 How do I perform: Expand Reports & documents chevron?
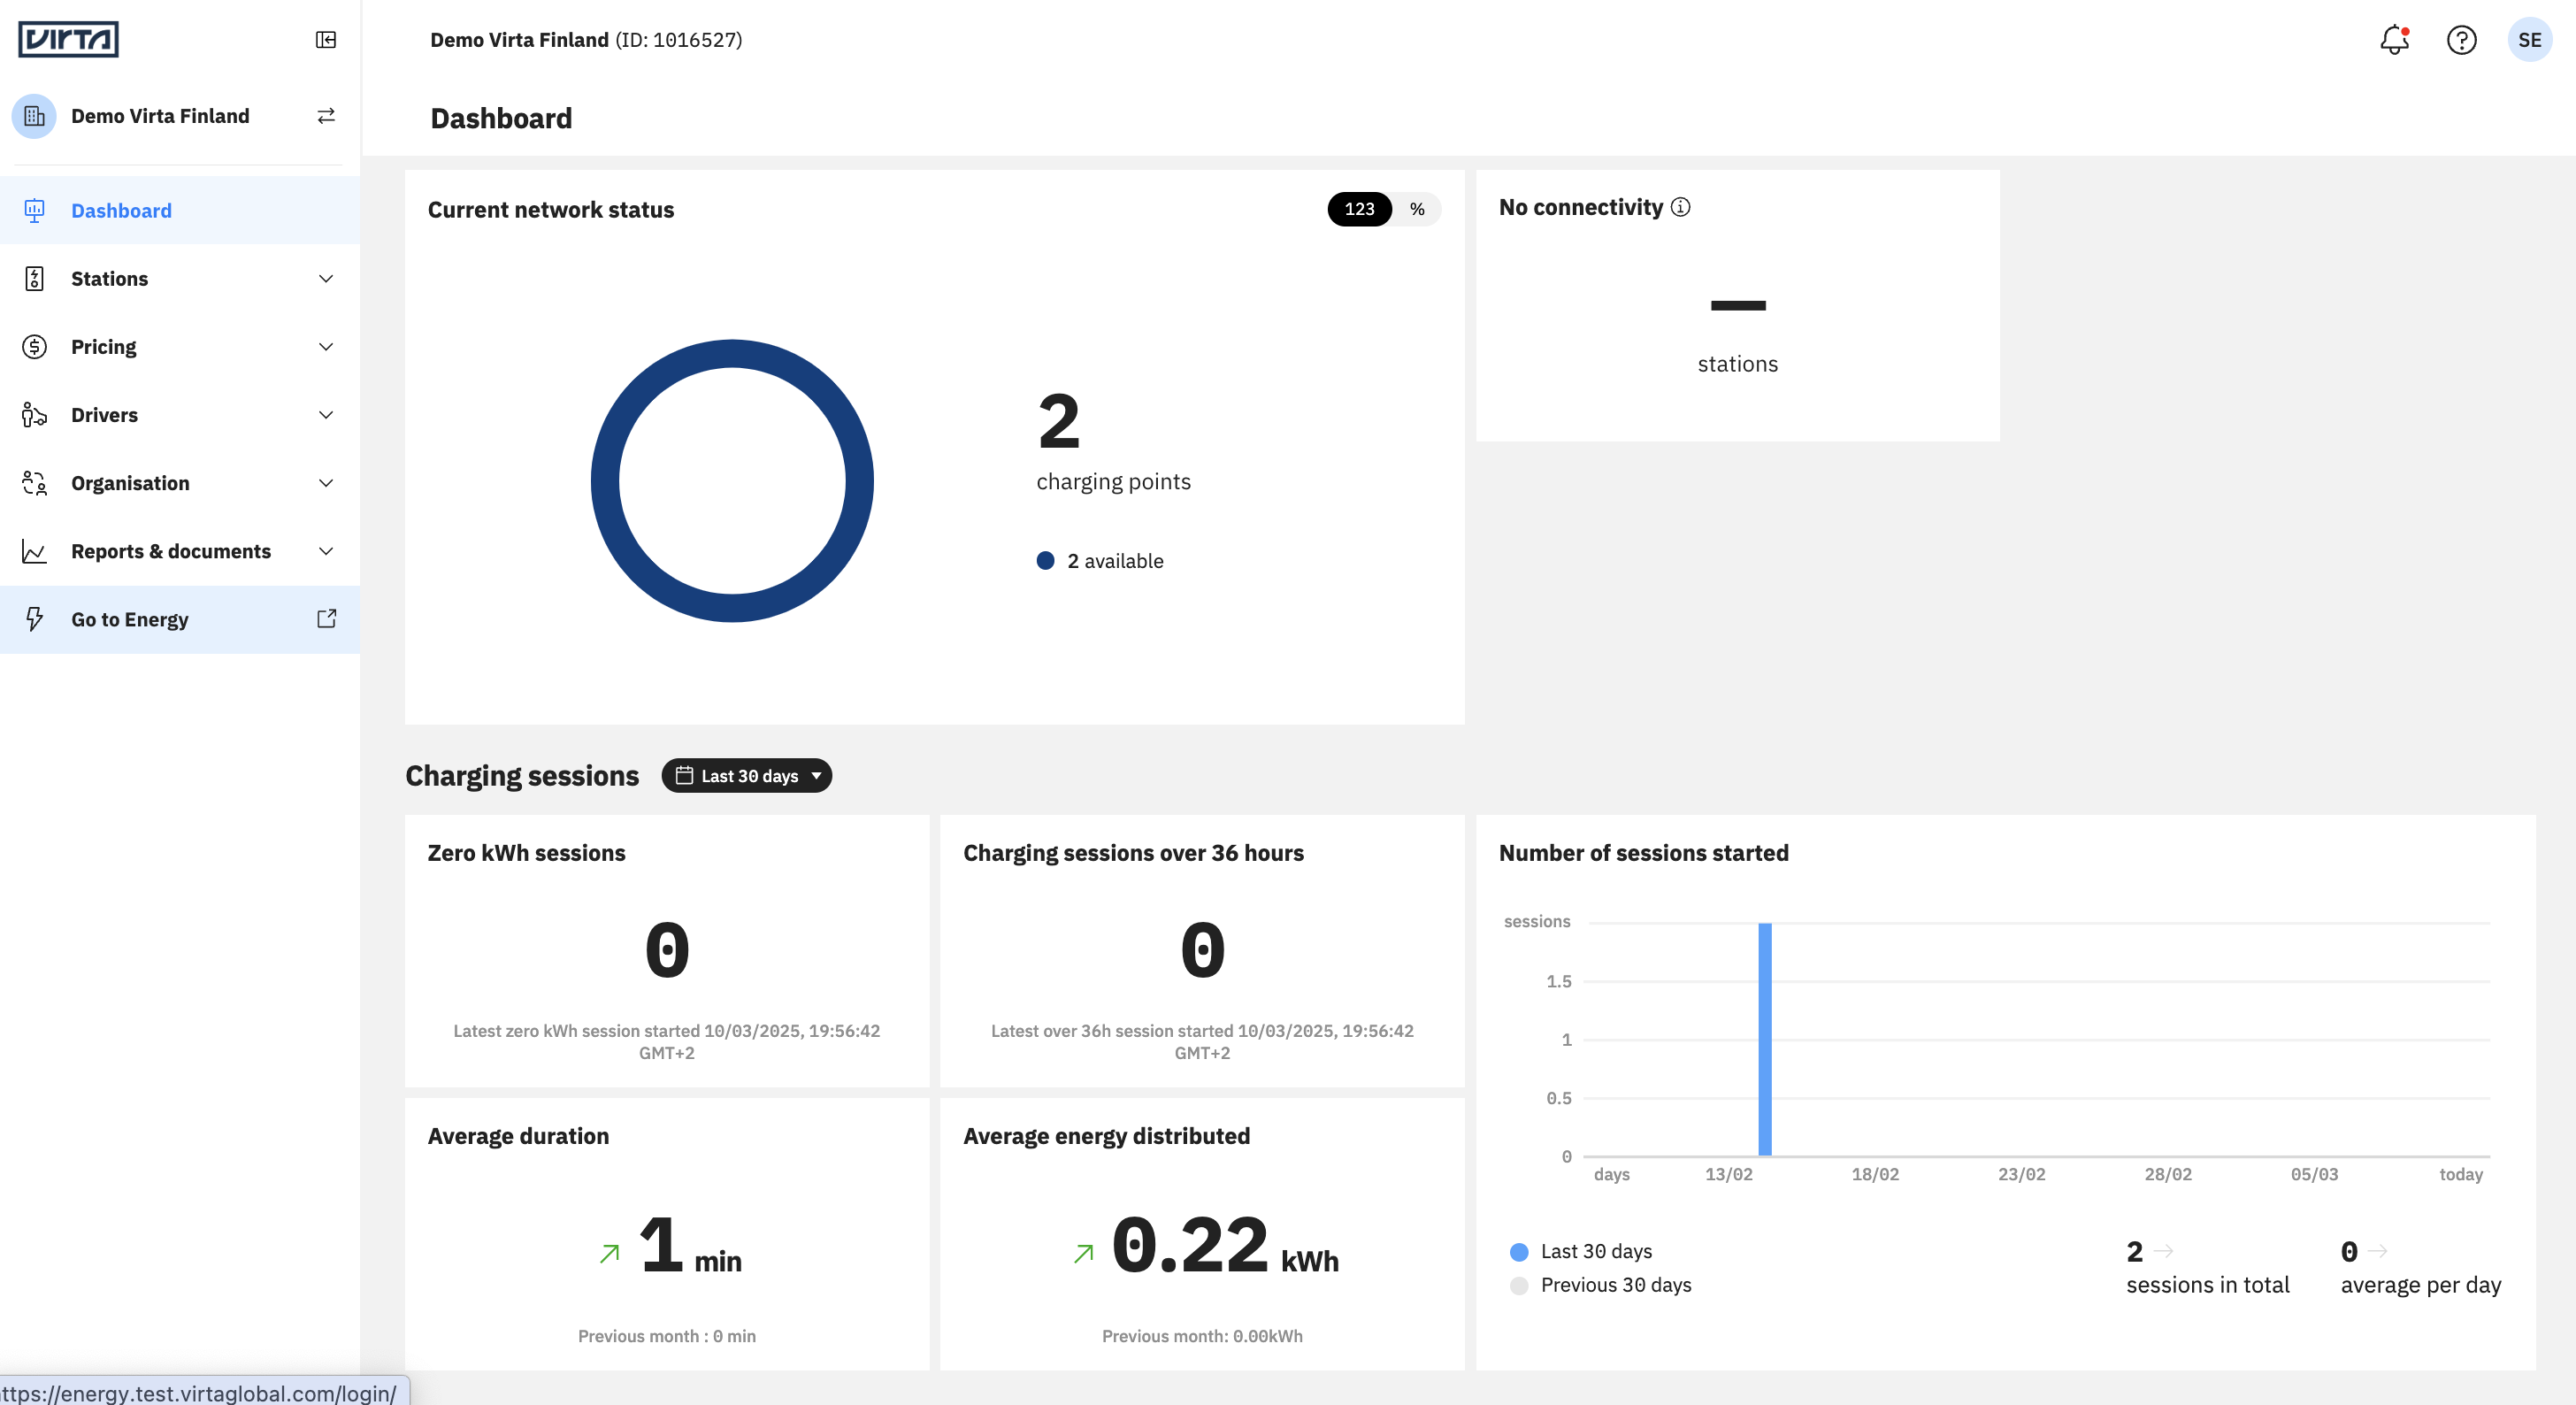click(326, 551)
